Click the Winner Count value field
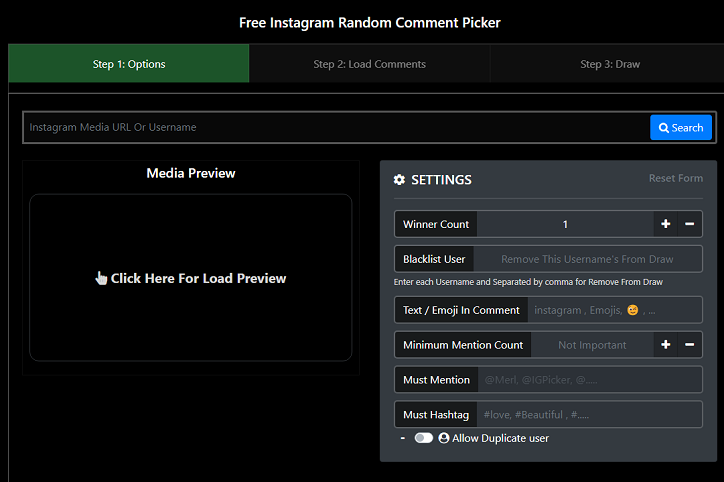The height and width of the screenshot is (482, 724). [x=565, y=224]
